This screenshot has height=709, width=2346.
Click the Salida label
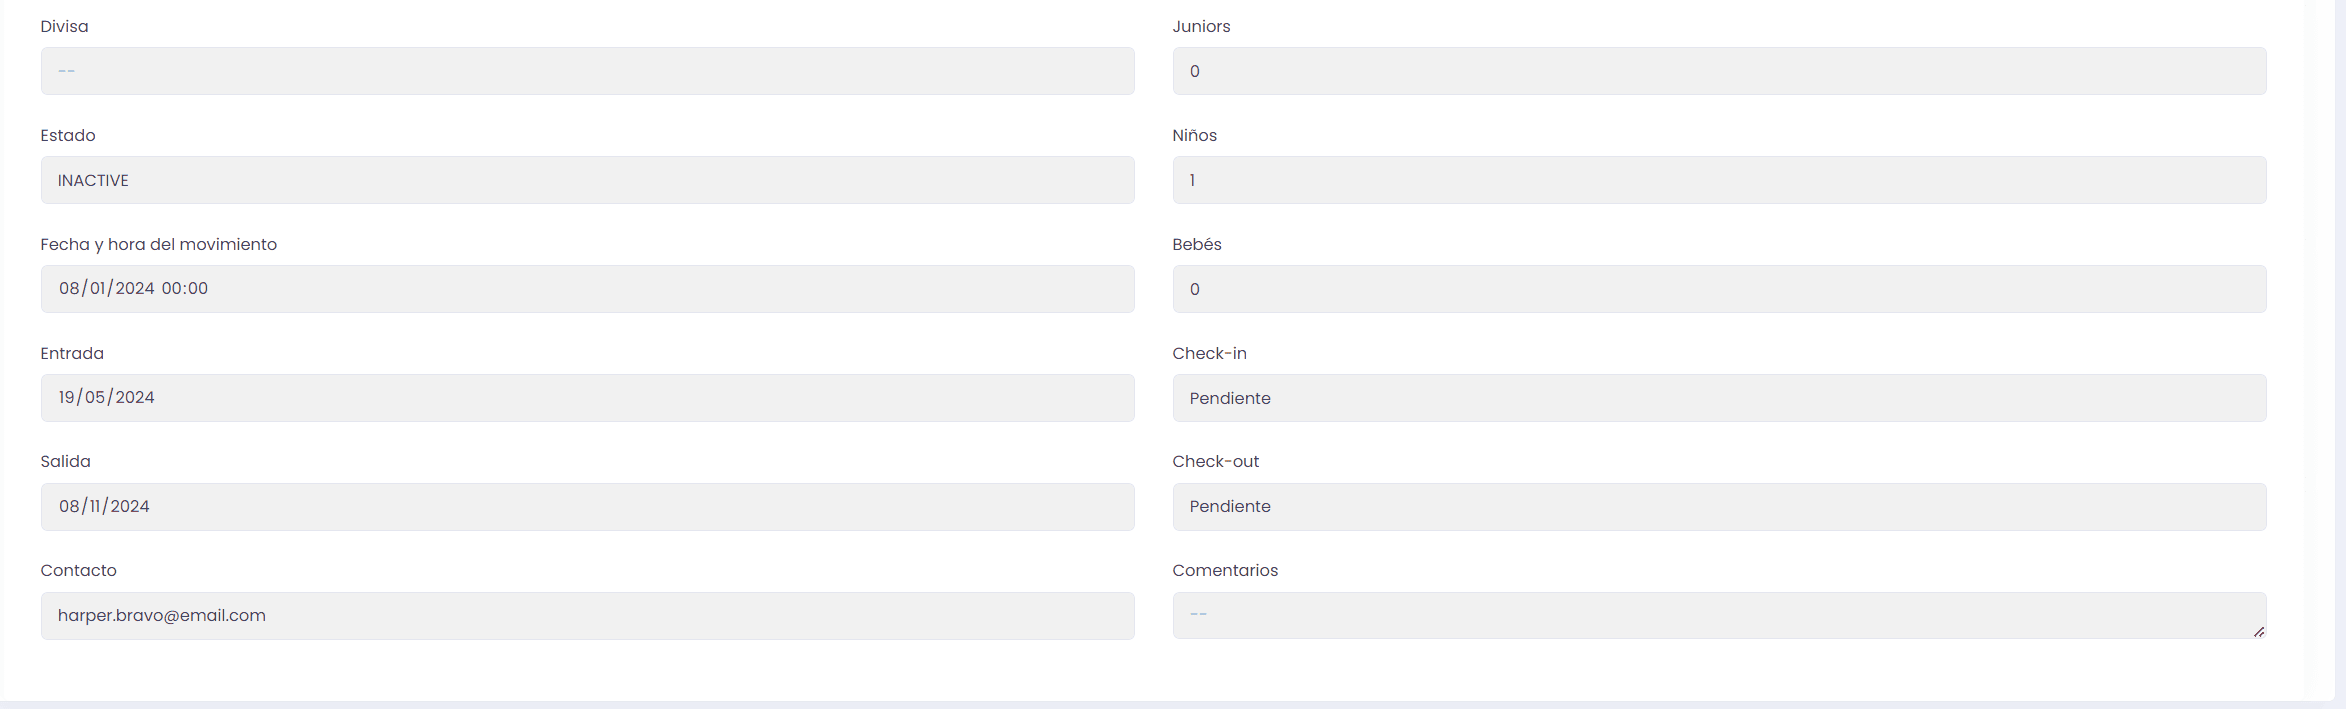coord(65,461)
